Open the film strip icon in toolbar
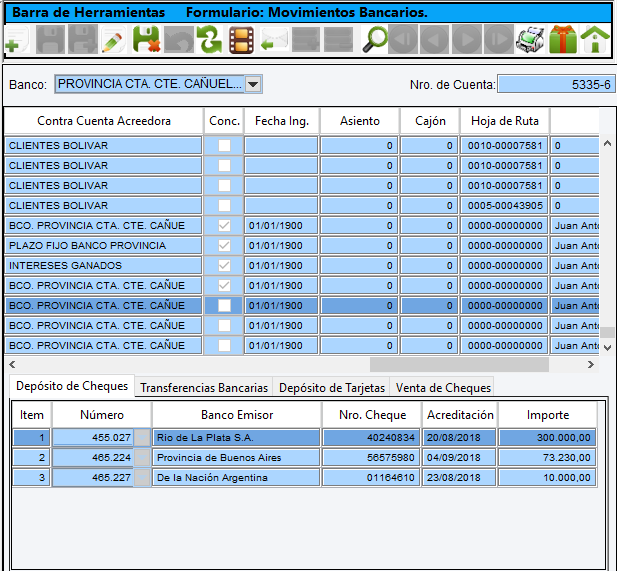The image size is (617, 571). (x=241, y=40)
